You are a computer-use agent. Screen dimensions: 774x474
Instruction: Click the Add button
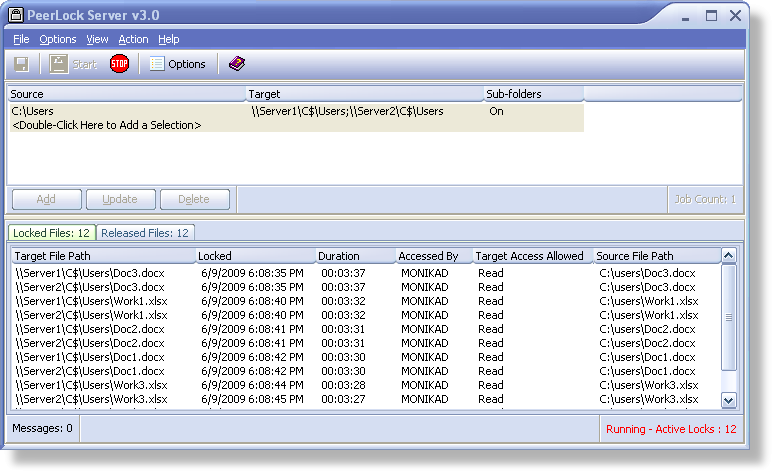tap(46, 199)
